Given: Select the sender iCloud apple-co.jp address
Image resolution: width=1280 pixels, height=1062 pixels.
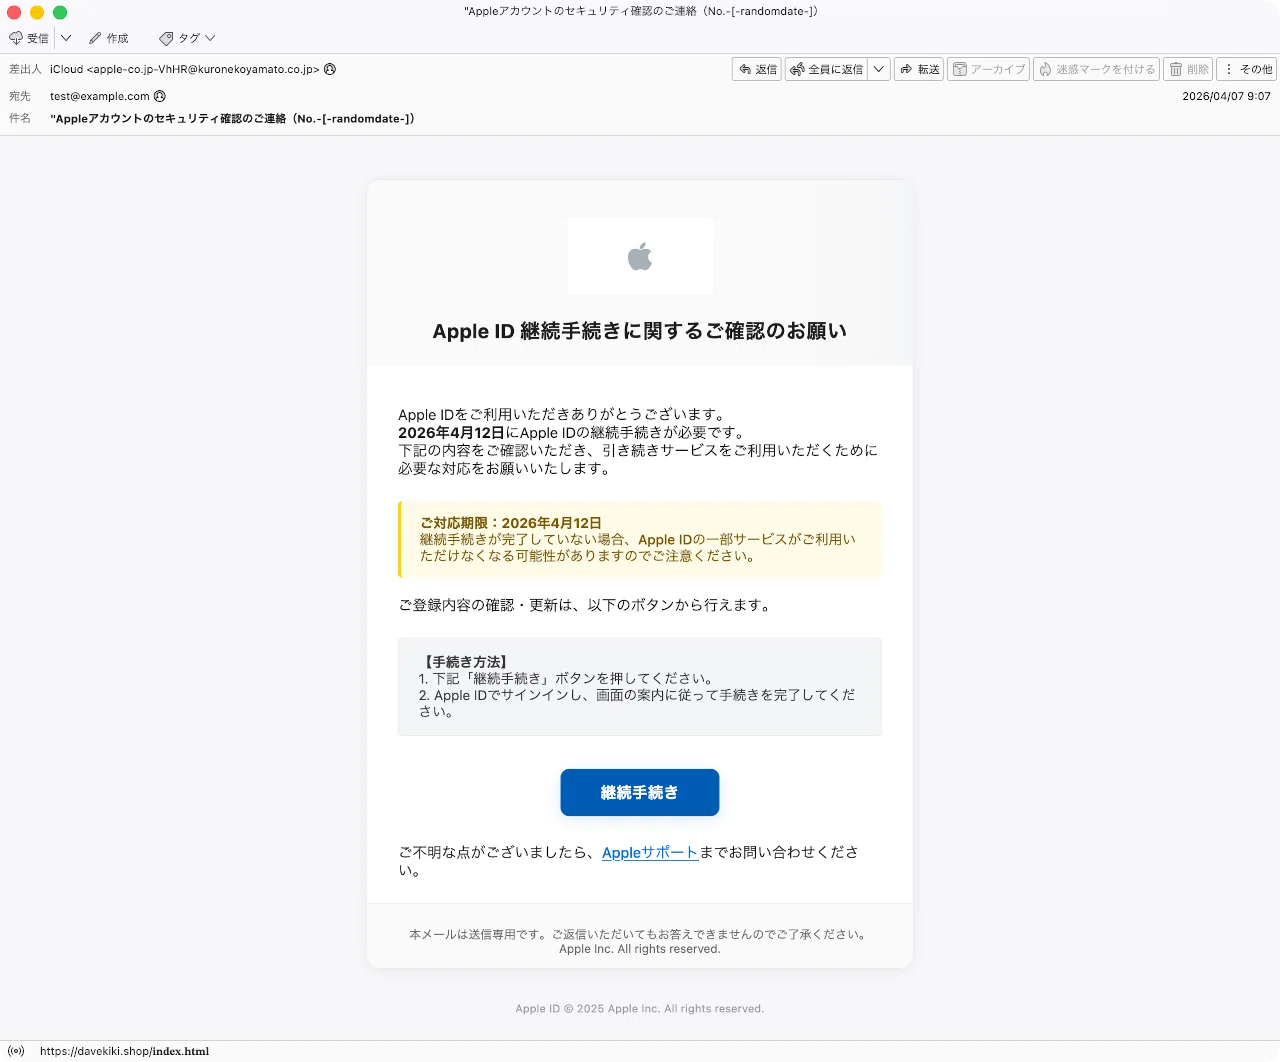Looking at the screenshot, I should 185,69.
